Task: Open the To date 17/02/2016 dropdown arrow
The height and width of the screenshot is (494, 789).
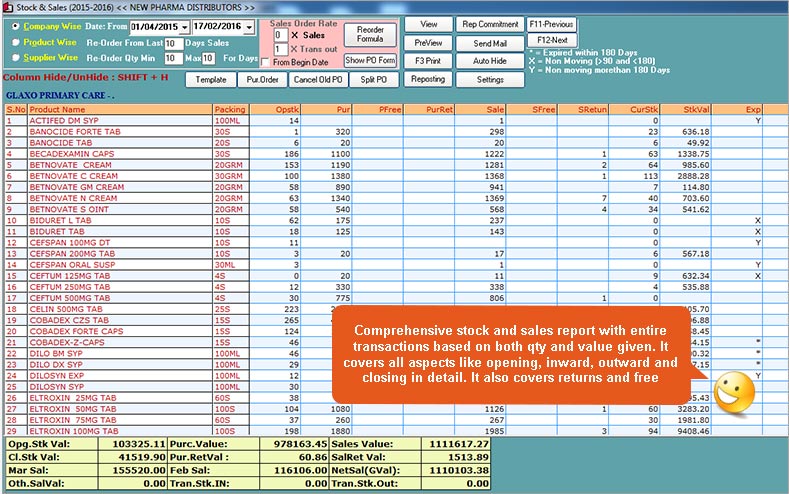Action: pos(249,27)
